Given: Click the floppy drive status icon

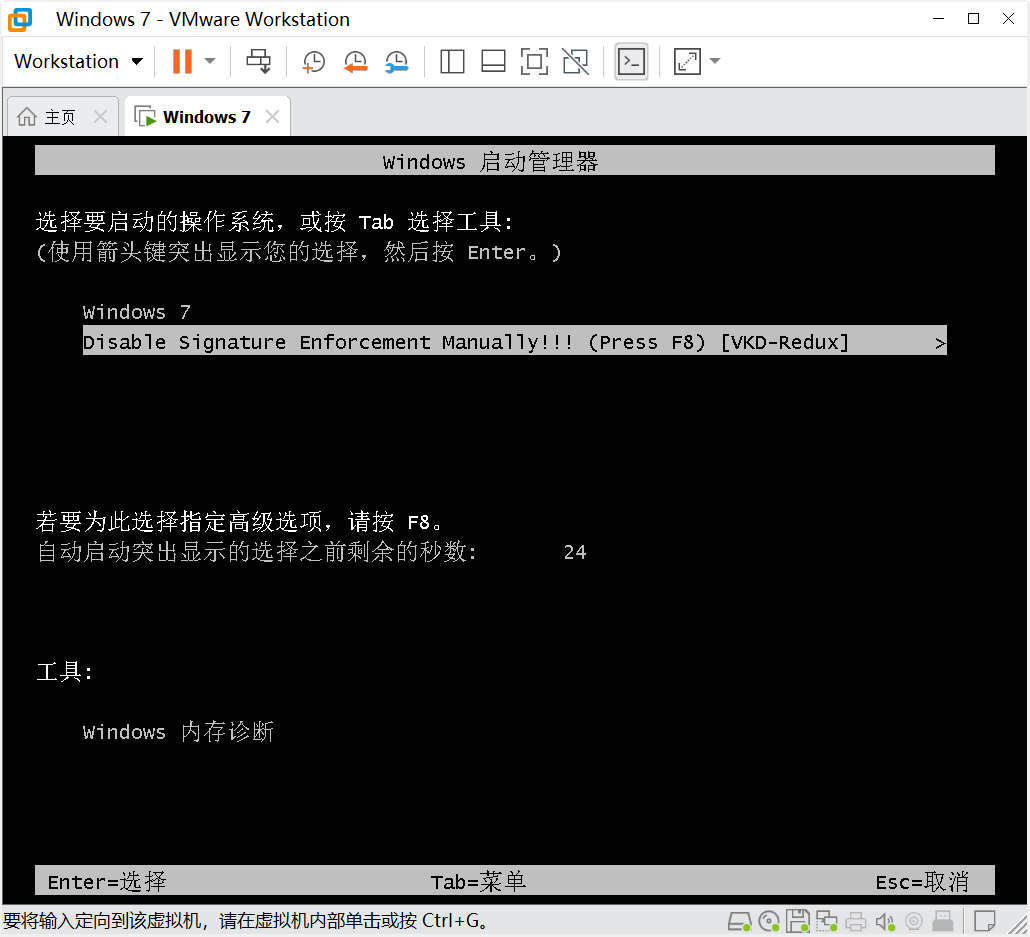Looking at the screenshot, I should (797, 921).
